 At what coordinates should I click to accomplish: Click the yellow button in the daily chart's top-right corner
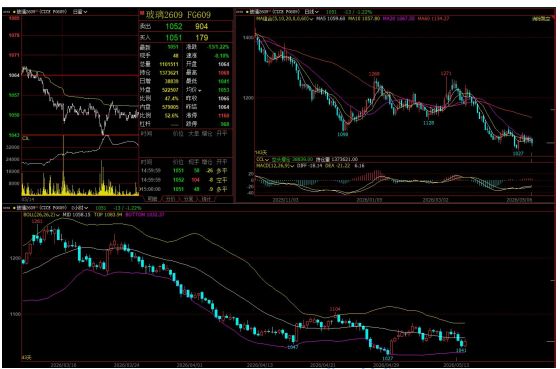(x=541, y=19)
